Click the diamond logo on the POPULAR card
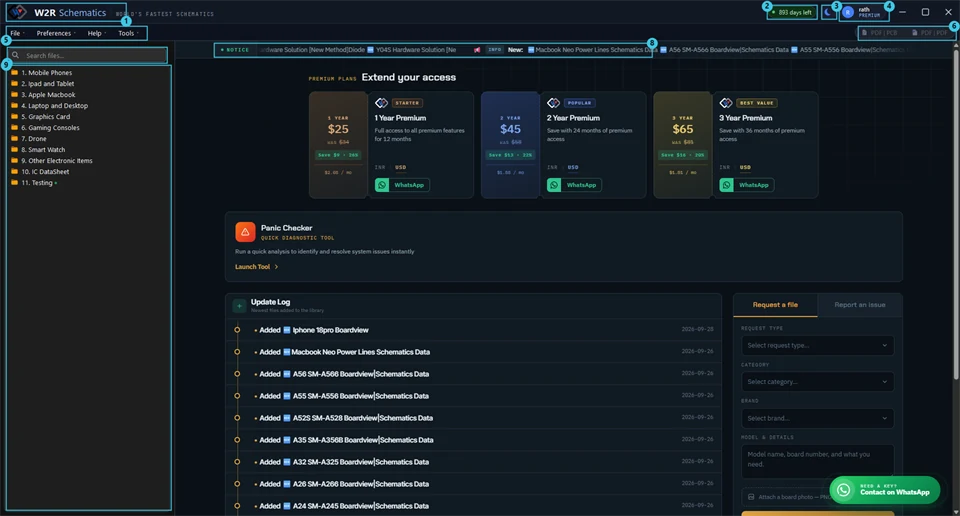The width and height of the screenshot is (960, 516). coord(553,103)
